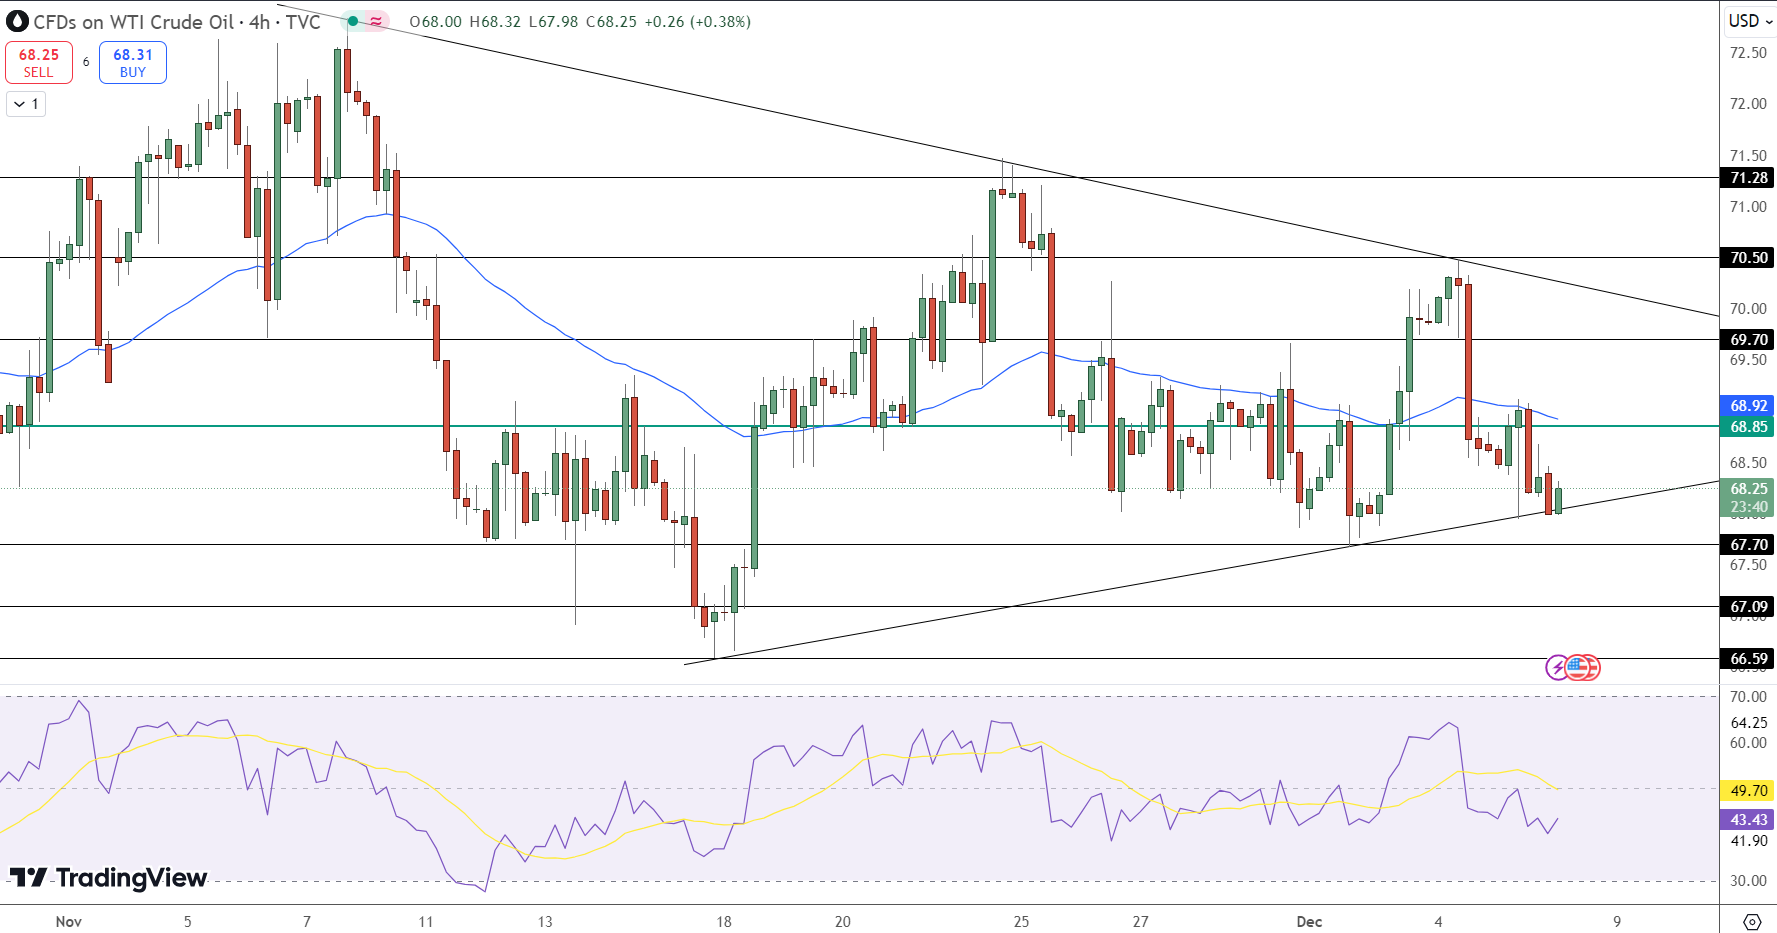Image resolution: width=1777 pixels, height=933 pixels.
Task: Click the Nov label on time axis
Action: click(69, 922)
